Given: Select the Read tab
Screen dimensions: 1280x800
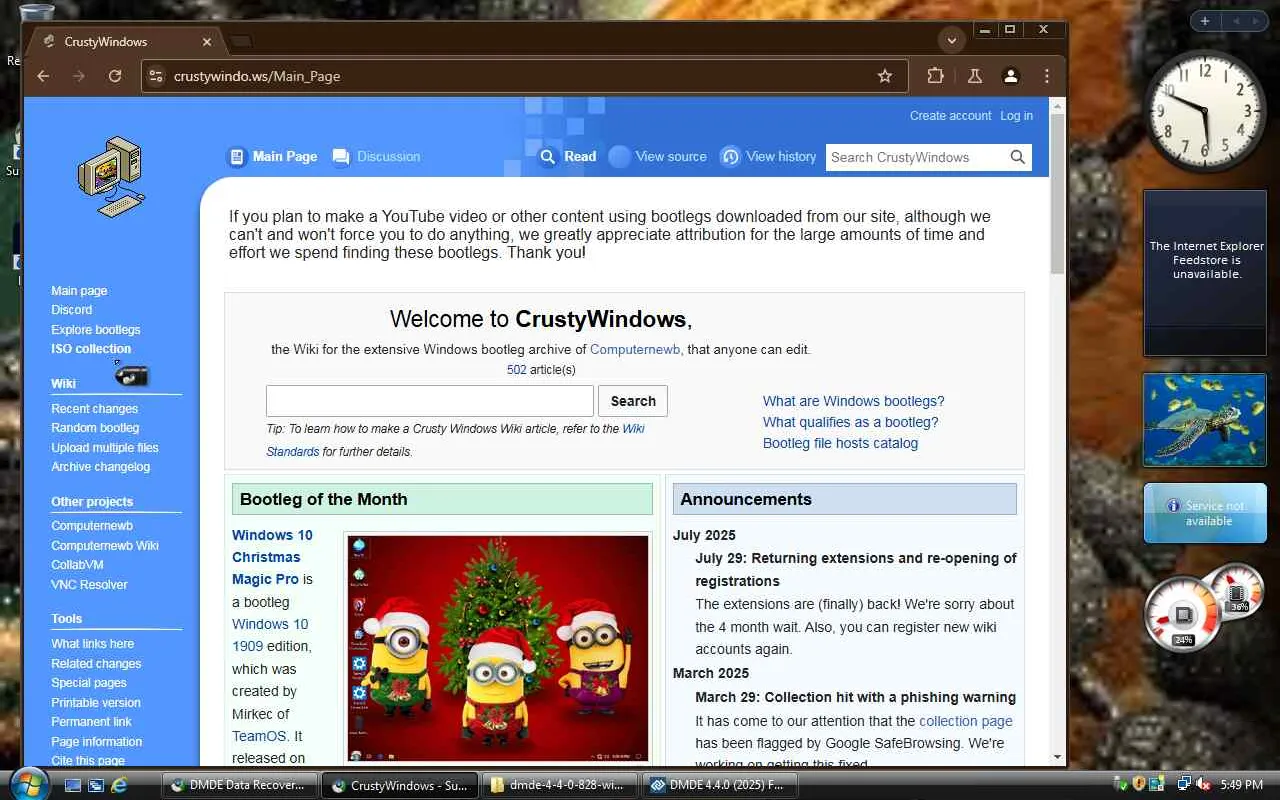Looking at the screenshot, I should pos(568,156).
